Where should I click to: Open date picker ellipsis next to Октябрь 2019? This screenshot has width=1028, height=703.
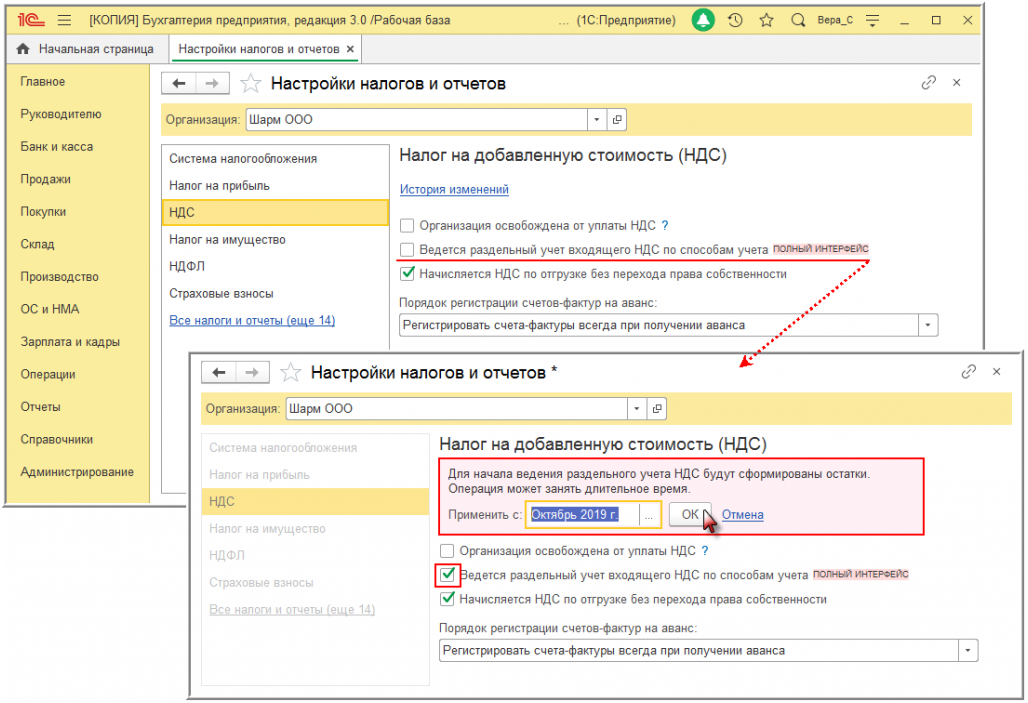[648, 515]
